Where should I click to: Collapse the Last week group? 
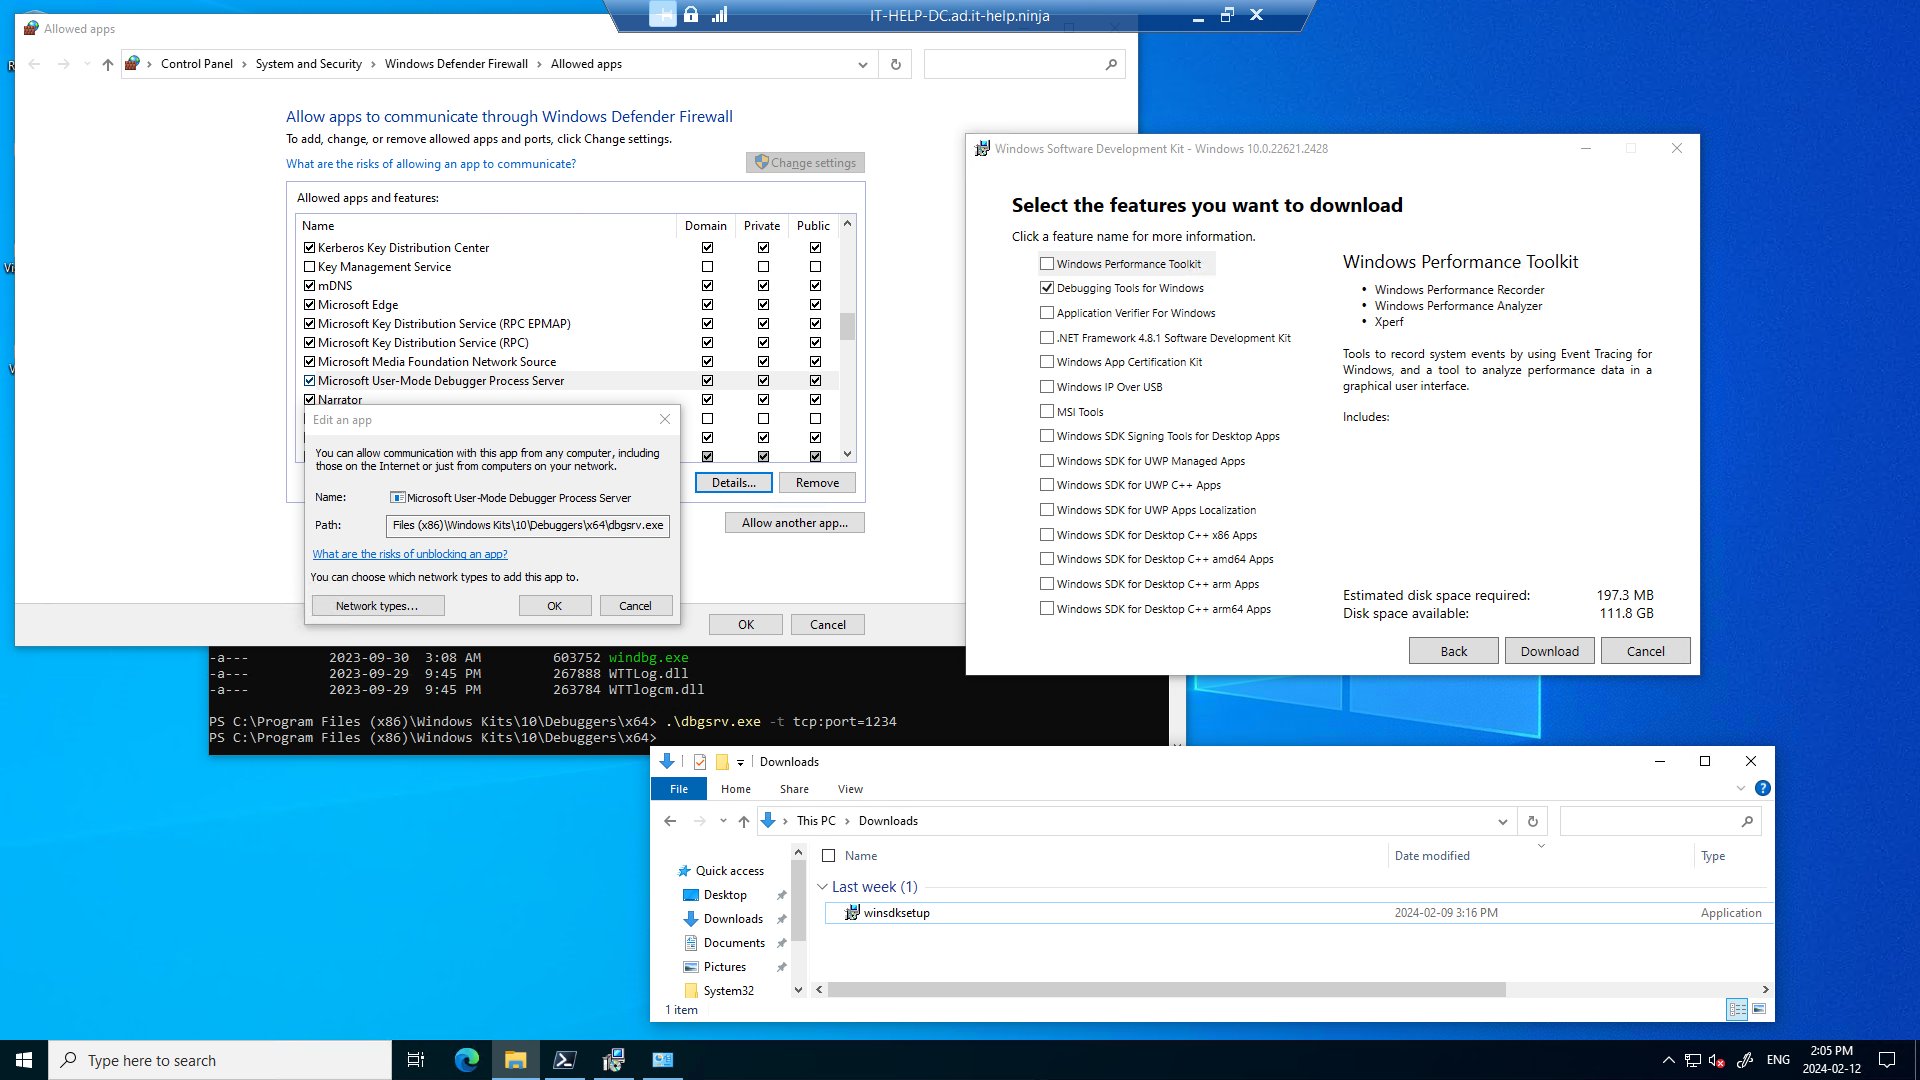click(x=822, y=887)
